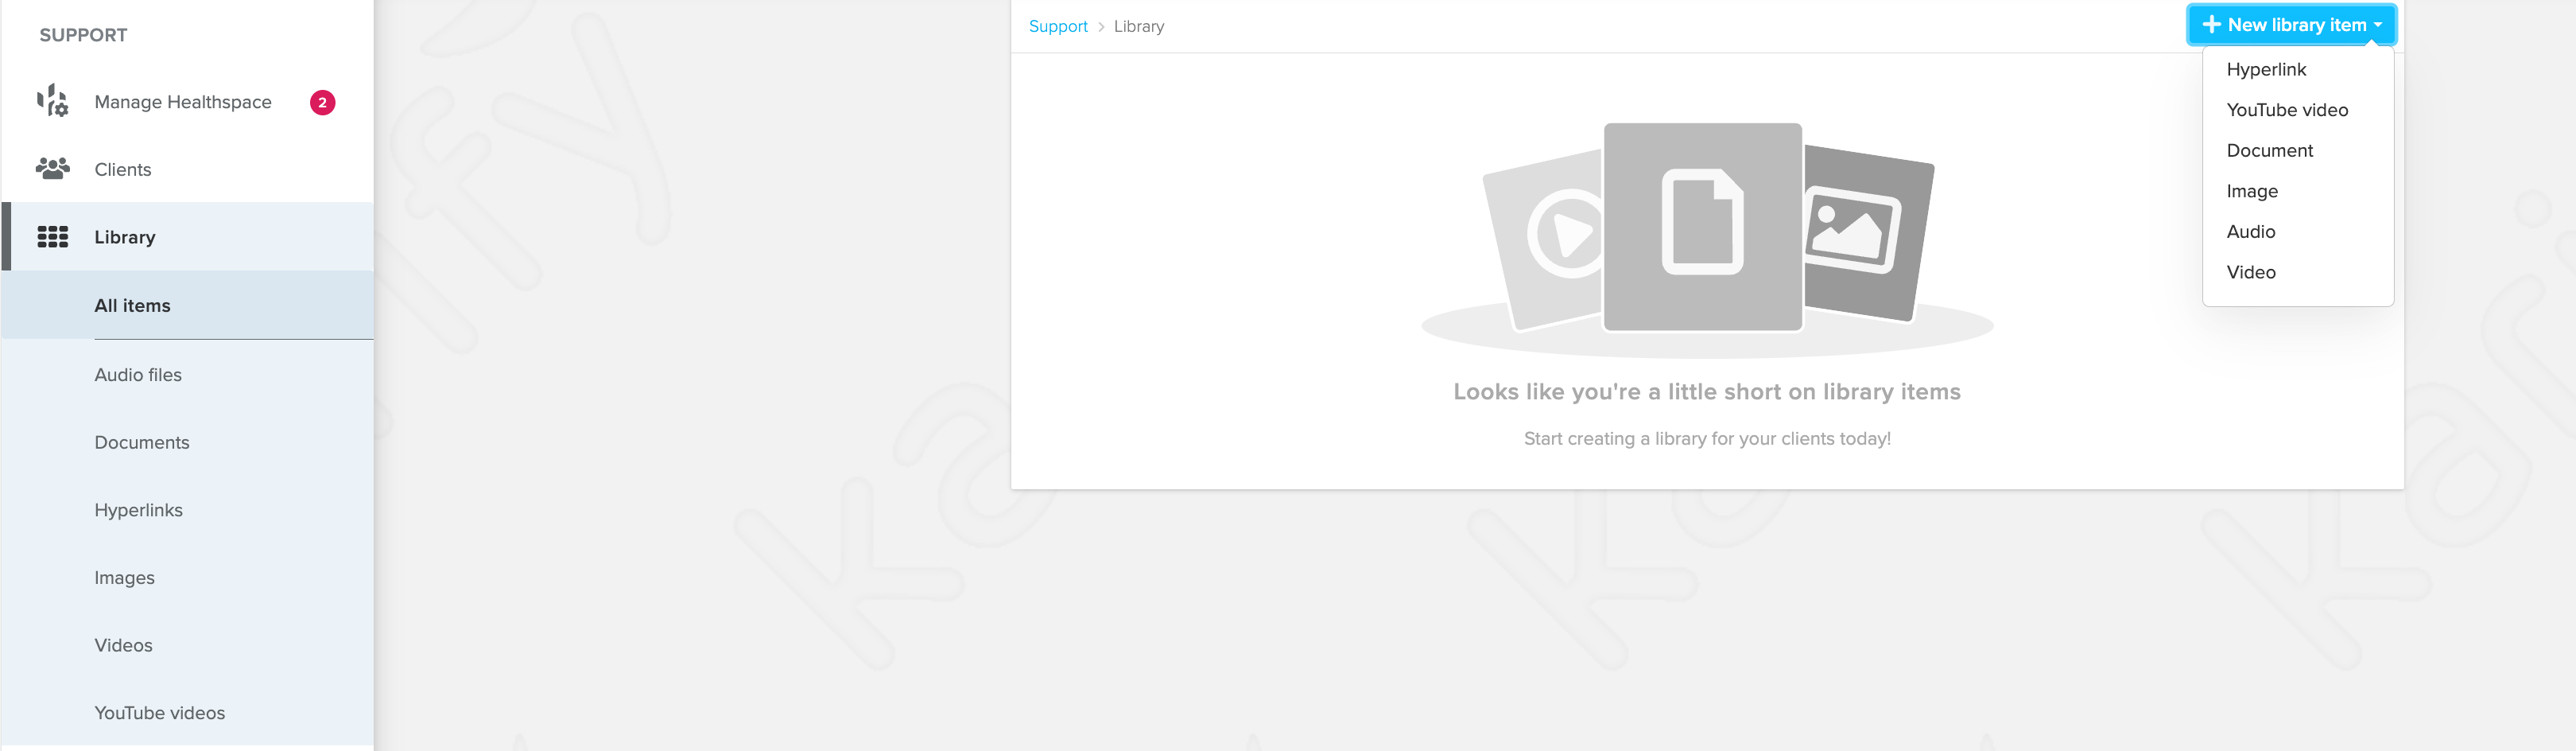Select Image from the new item menu
The height and width of the screenshot is (751, 2576).
coord(2251,191)
